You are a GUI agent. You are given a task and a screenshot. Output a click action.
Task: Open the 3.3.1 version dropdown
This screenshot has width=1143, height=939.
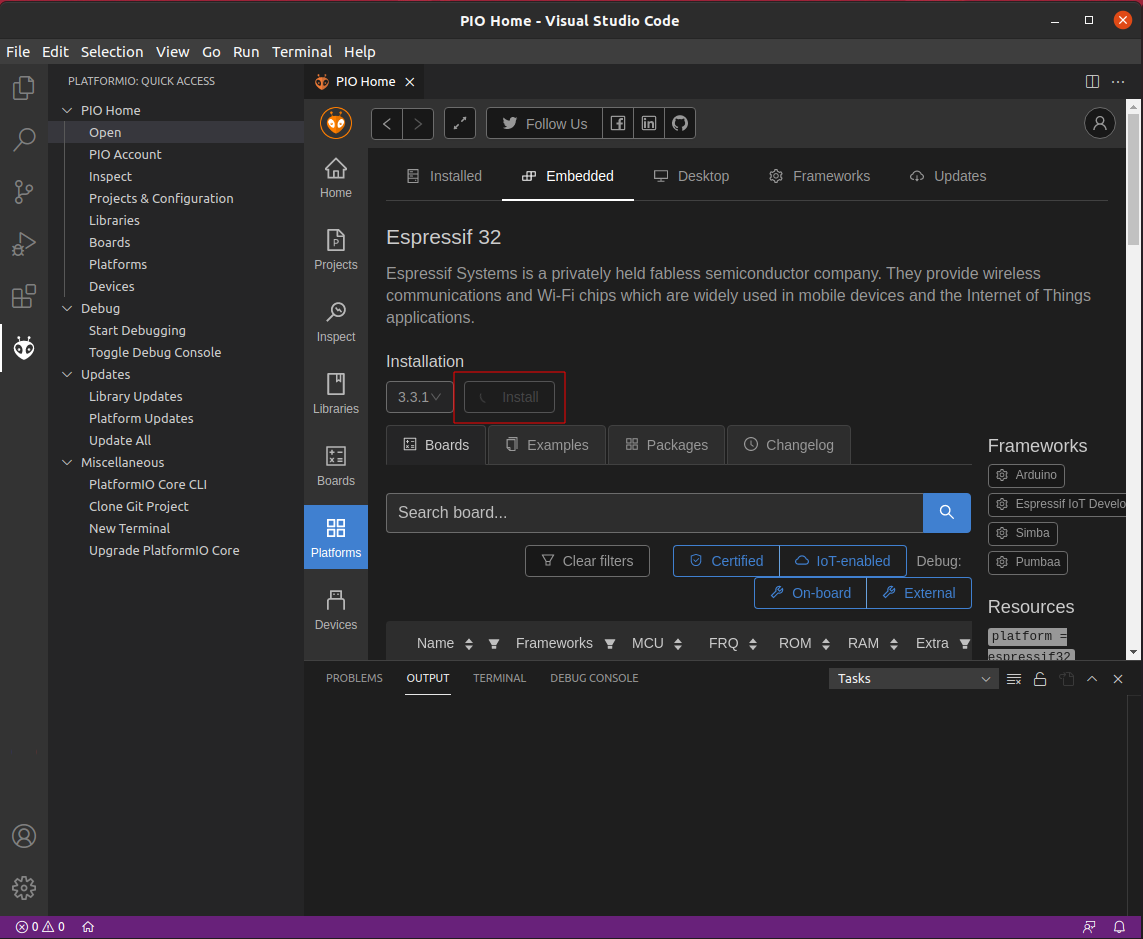(420, 397)
